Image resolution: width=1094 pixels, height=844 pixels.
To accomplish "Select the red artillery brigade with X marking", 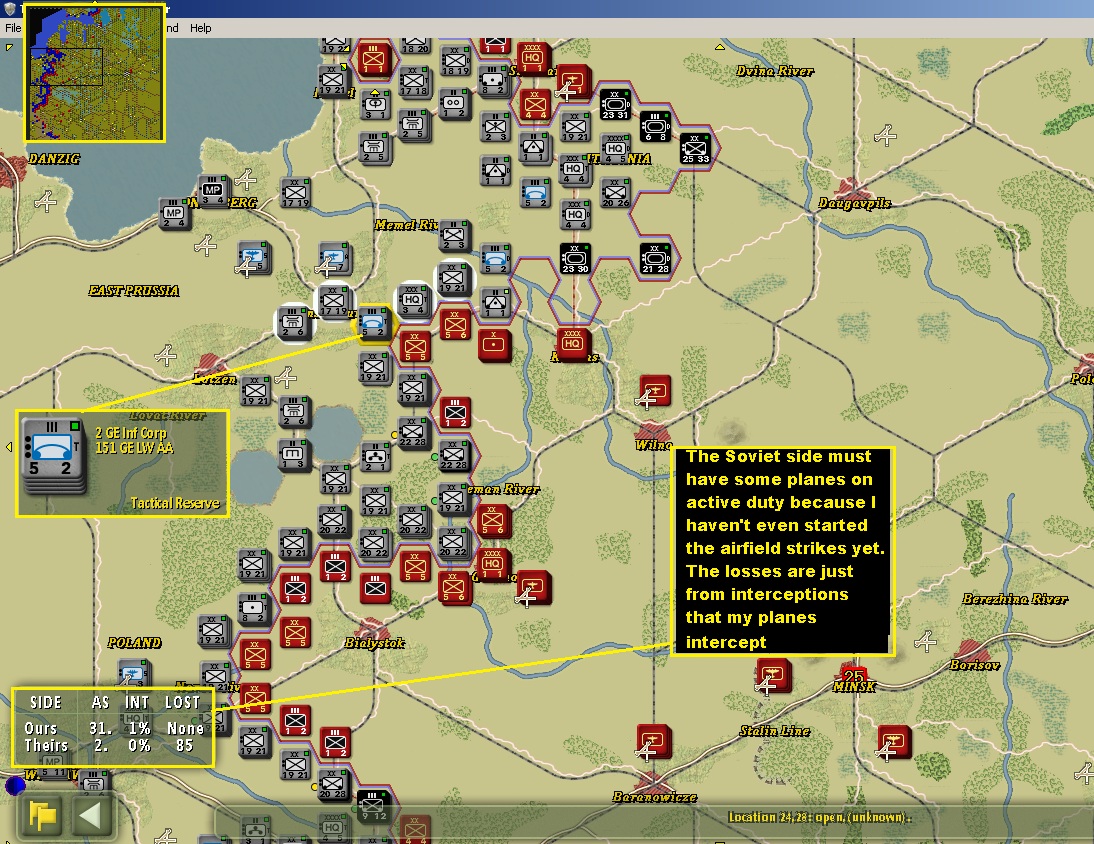I will (x=494, y=345).
